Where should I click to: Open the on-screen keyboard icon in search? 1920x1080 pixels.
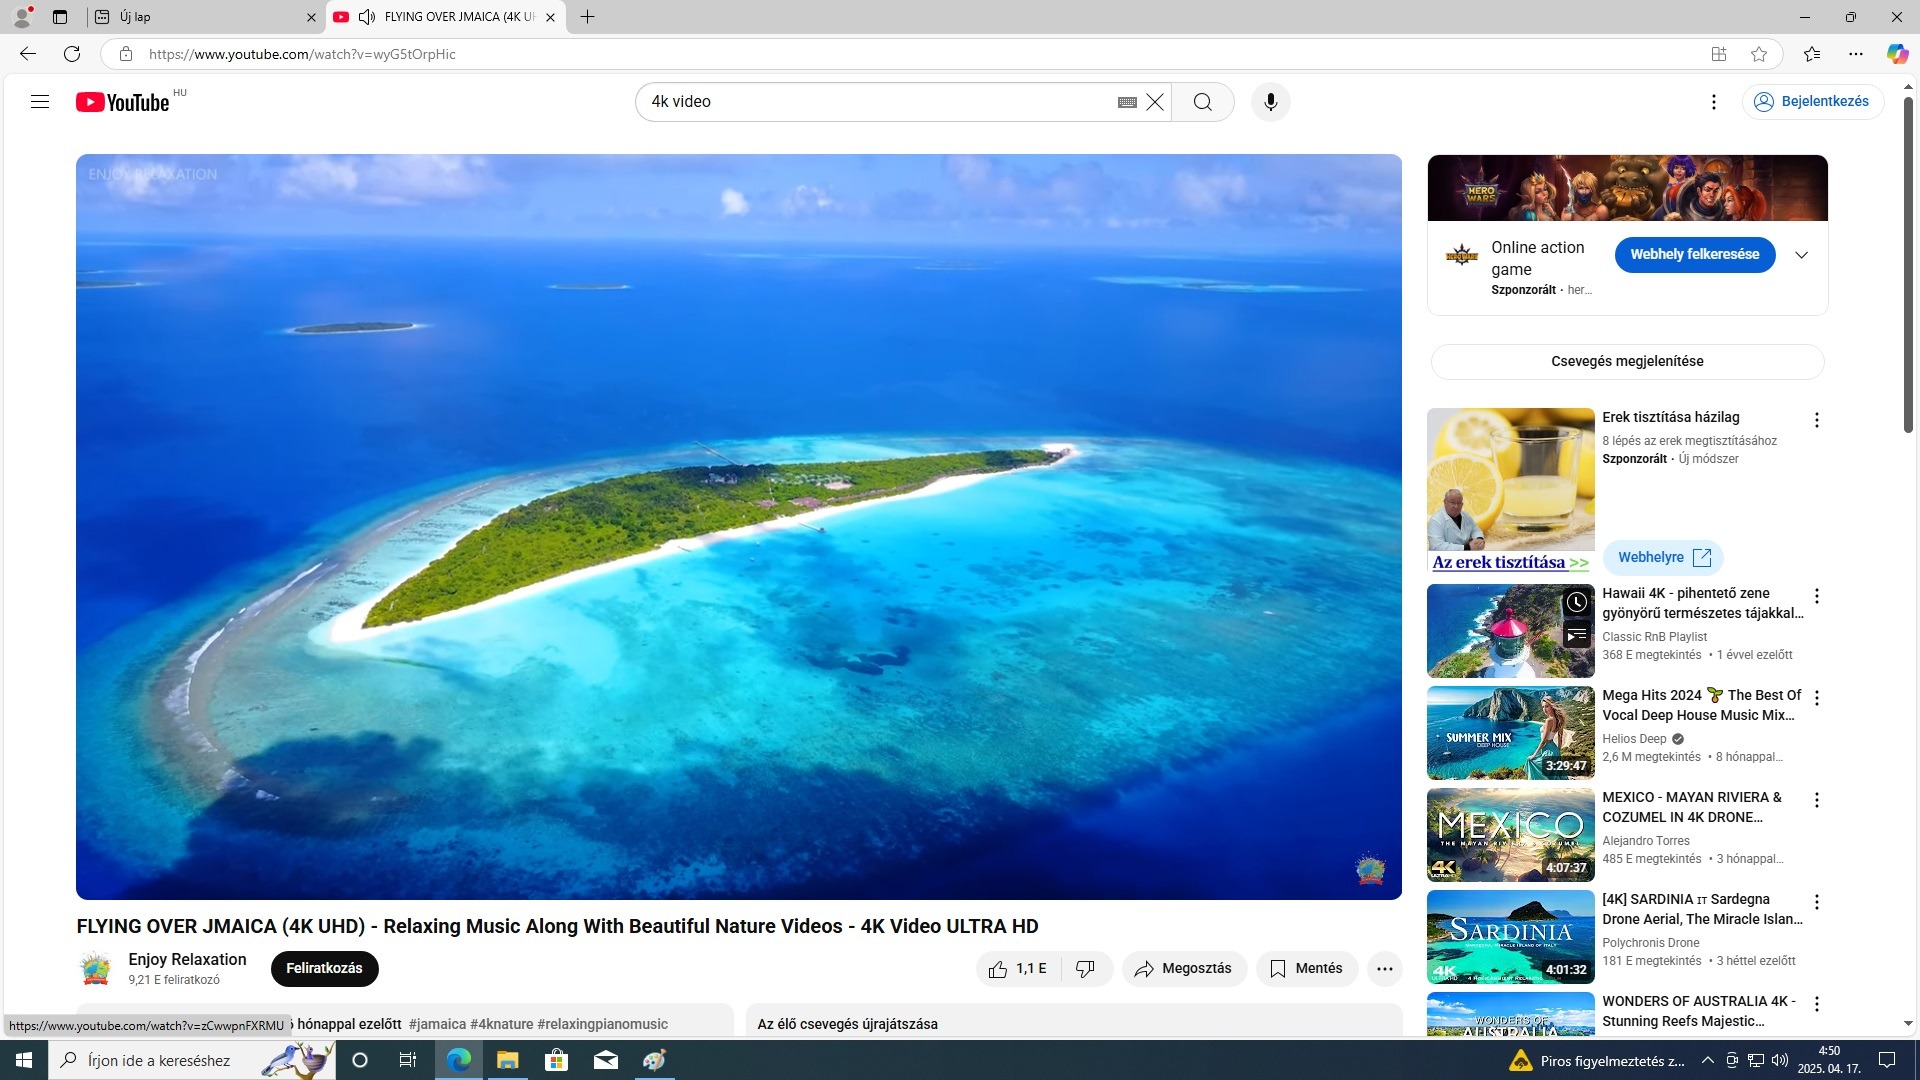click(x=1127, y=102)
